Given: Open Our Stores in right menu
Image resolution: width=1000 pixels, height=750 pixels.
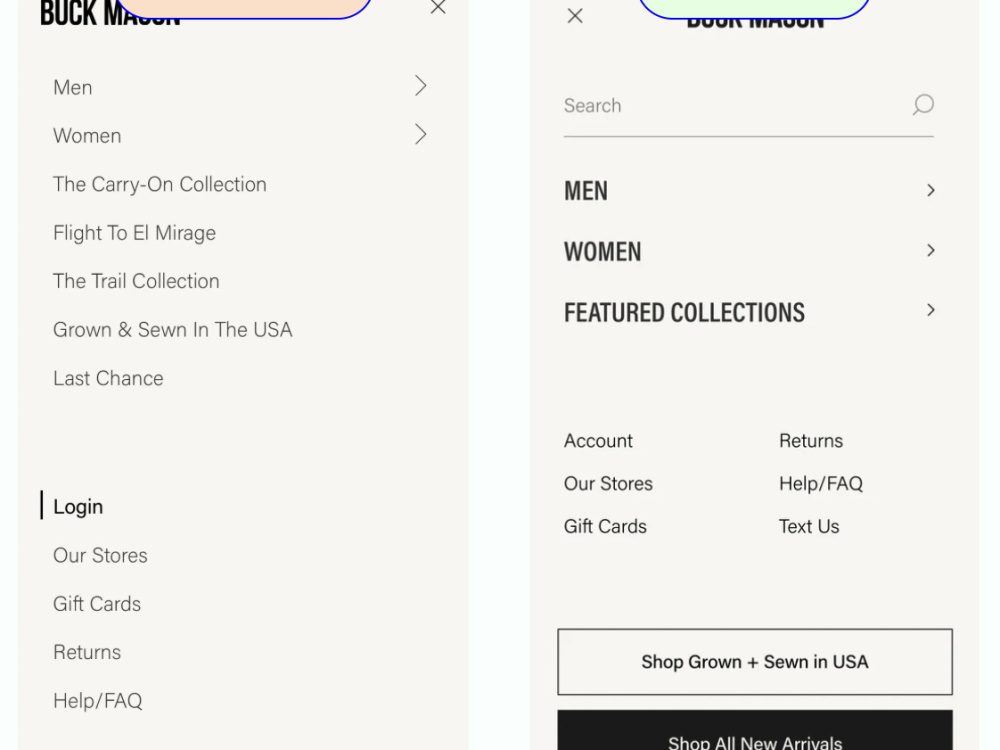Looking at the screenshot, I should click(x=608, y=483).
